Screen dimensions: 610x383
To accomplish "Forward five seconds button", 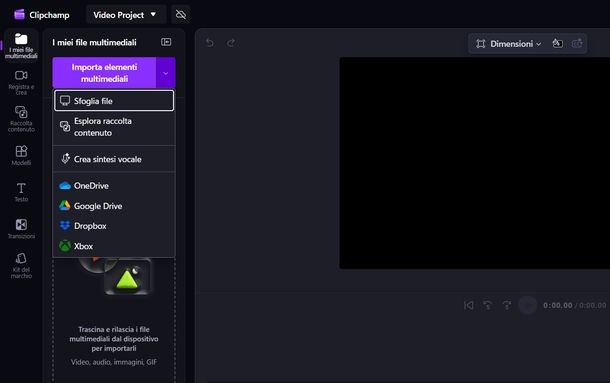I will [507, 305].
